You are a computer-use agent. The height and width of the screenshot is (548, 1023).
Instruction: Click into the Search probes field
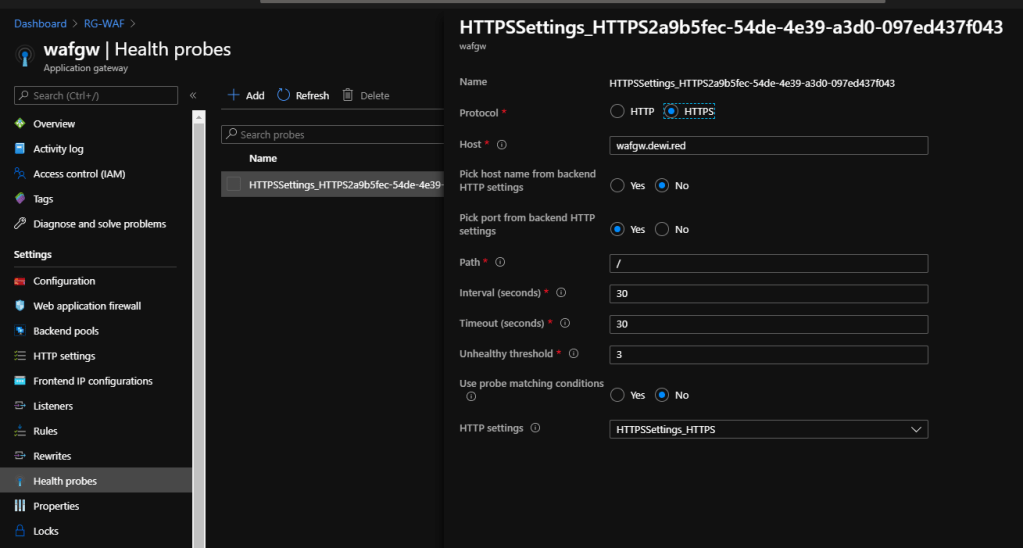330,134
